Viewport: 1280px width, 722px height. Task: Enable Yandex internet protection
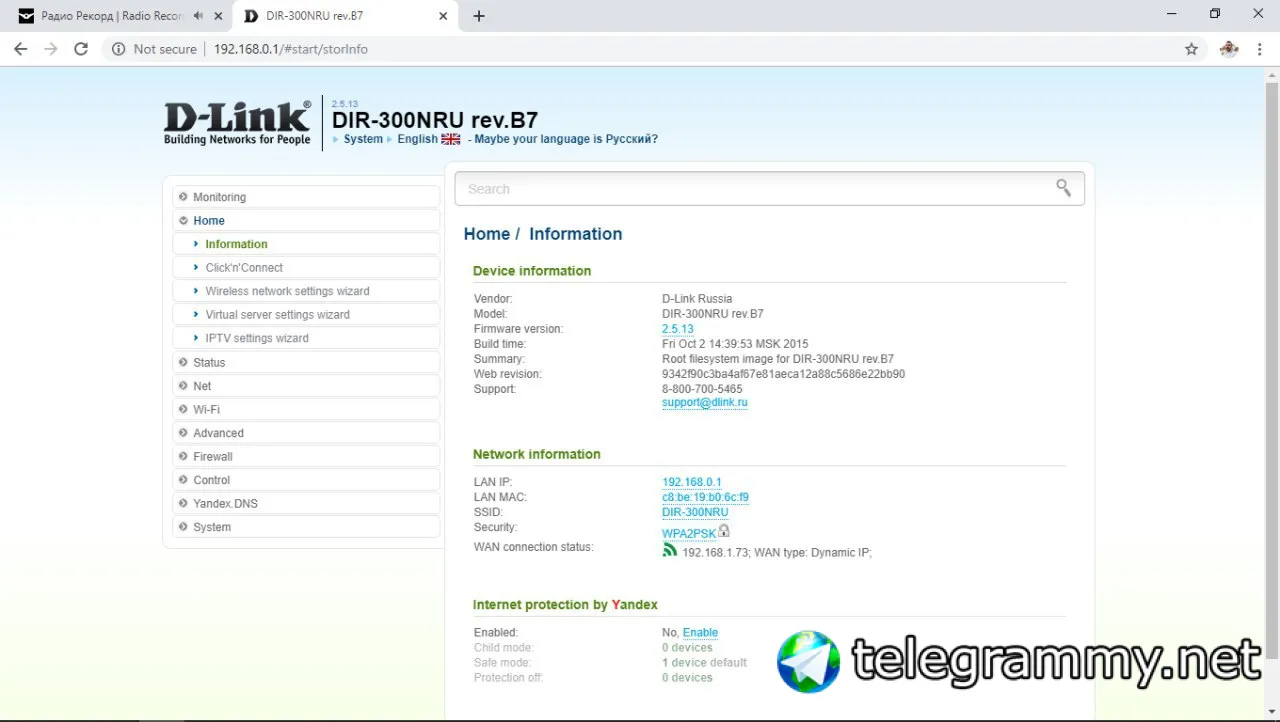tap(700, 633)
